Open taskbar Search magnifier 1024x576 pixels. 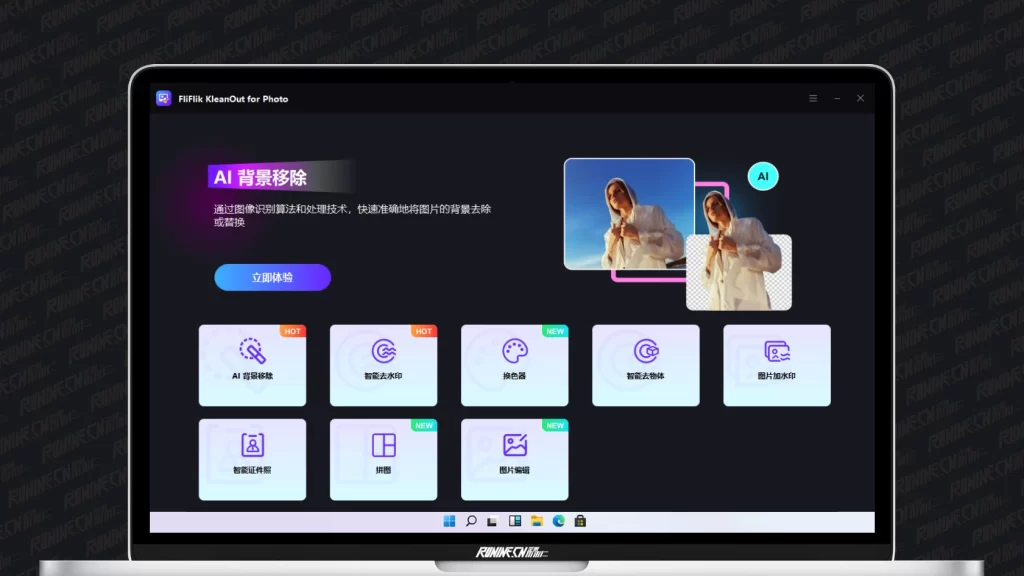[x=471, y=521]
